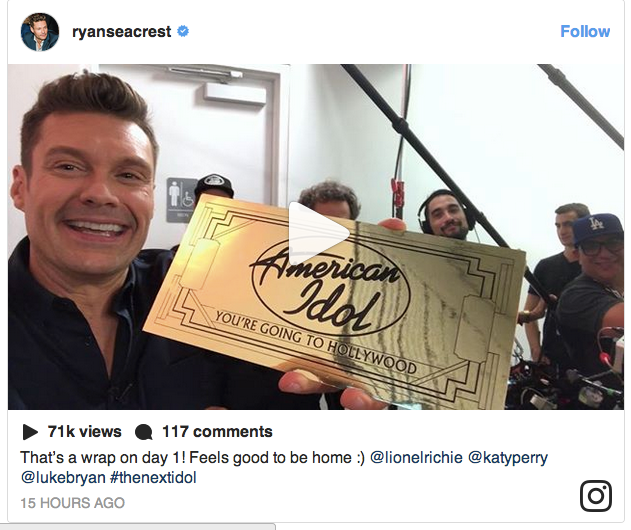Click the restroom sign in the video frame
The image size is (631, 530).
click(x=181, y=200)
